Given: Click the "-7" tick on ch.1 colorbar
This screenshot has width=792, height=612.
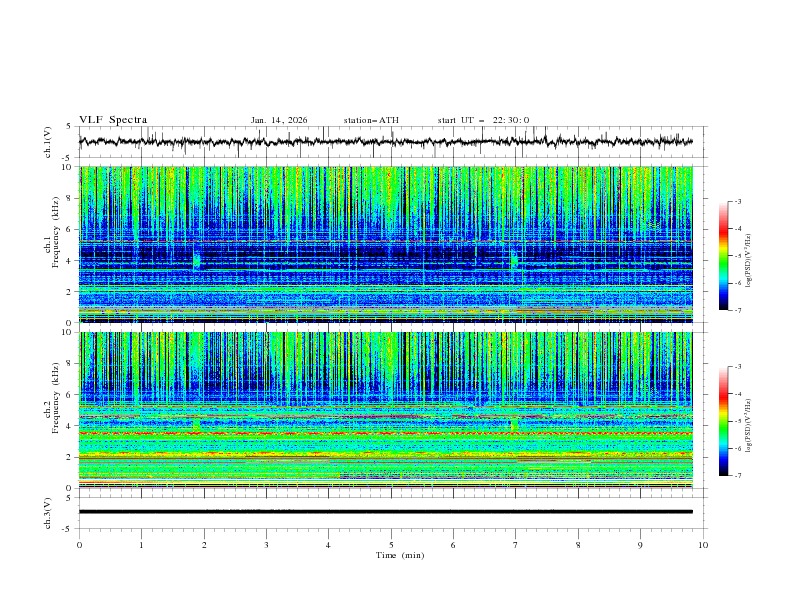Looking at the screenshot, I should pos(737,310).
